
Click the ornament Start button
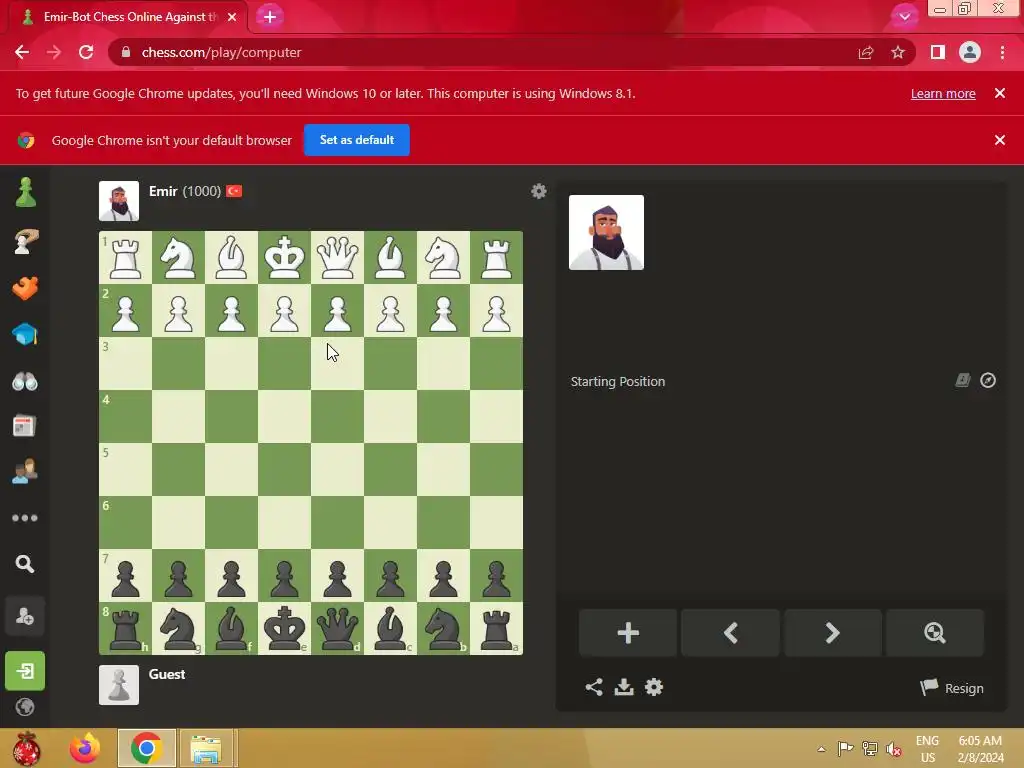coord(26,748)
